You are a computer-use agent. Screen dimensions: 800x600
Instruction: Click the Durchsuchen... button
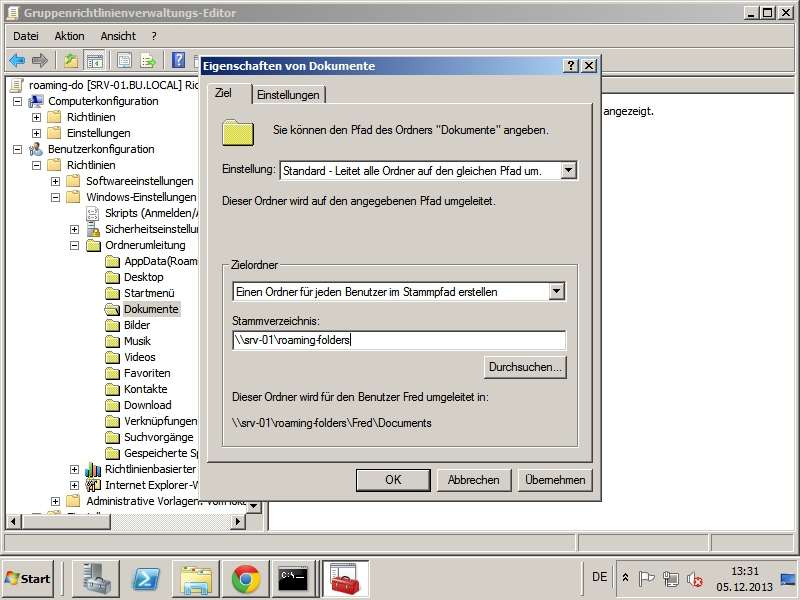tap(525, 367)
